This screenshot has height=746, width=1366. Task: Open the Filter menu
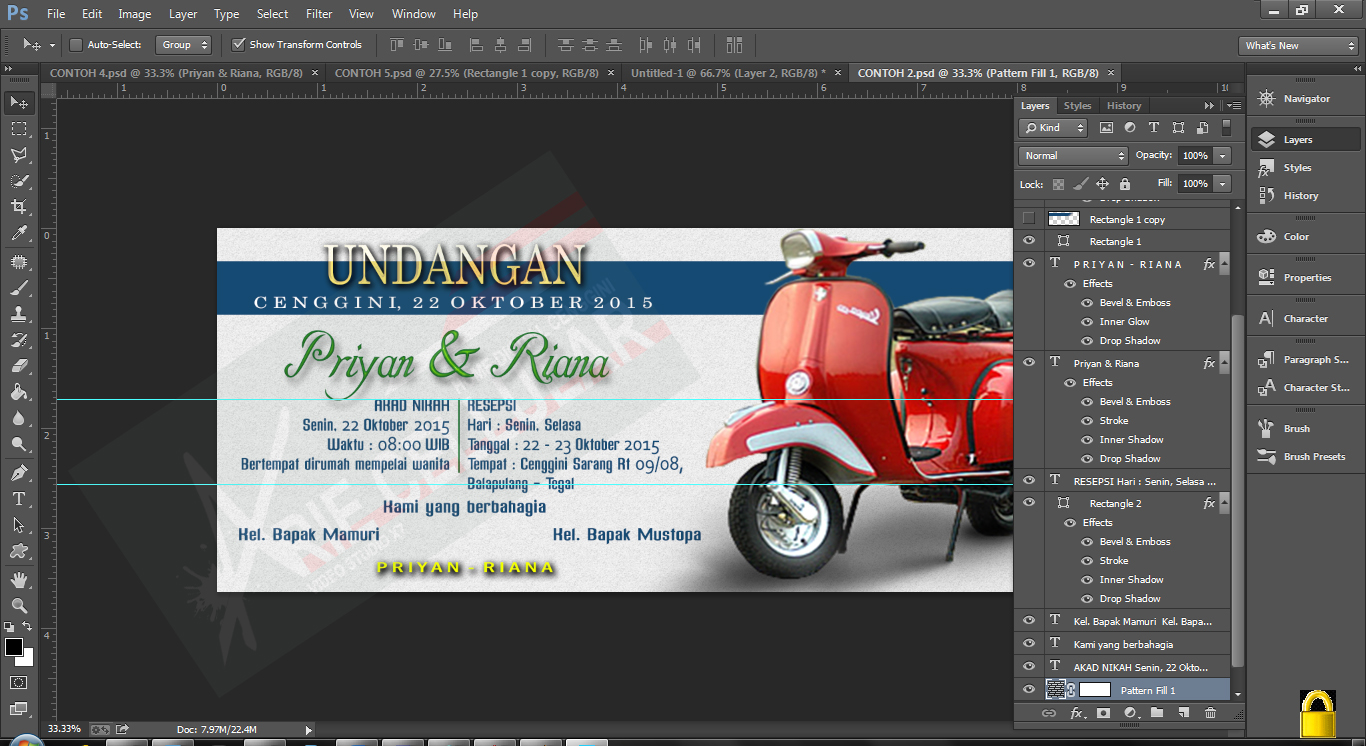[319, 14]
